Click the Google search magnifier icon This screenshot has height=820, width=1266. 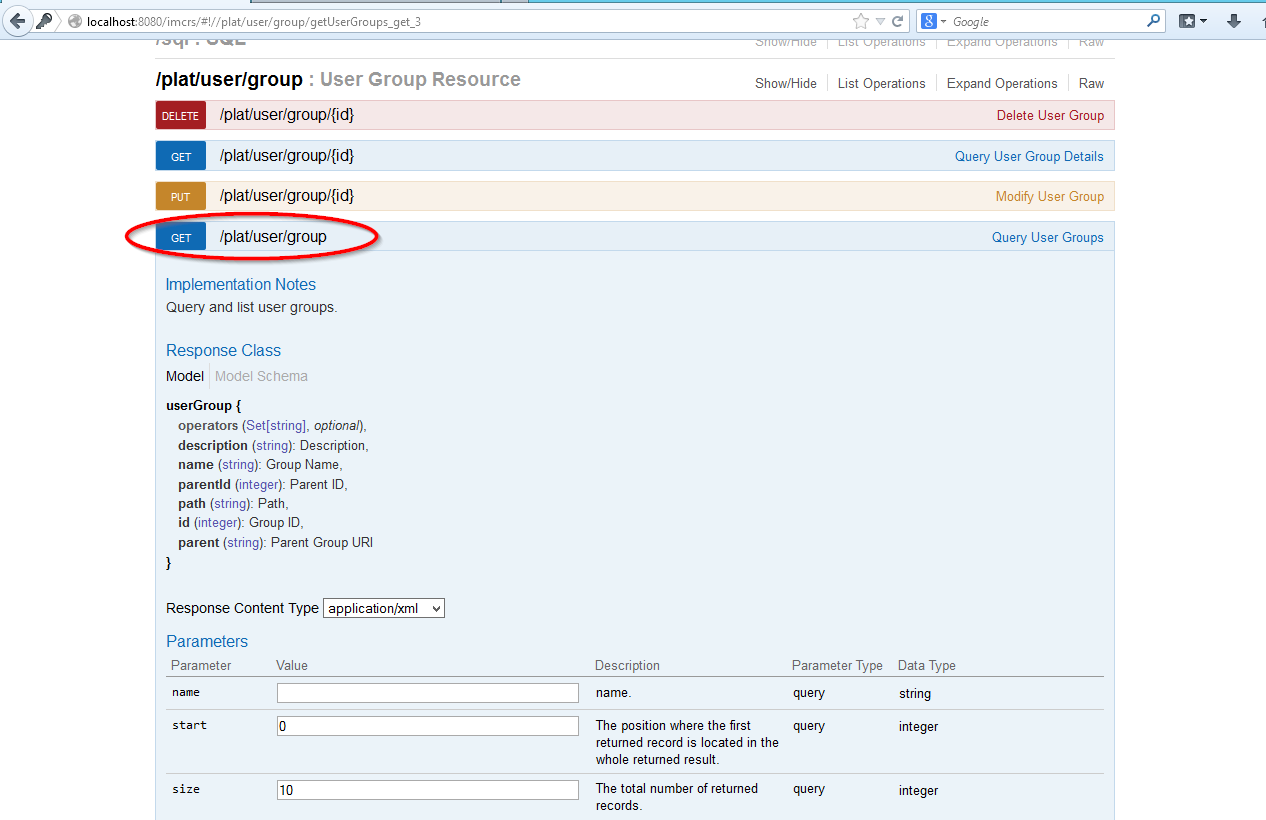coord(1154,20)
